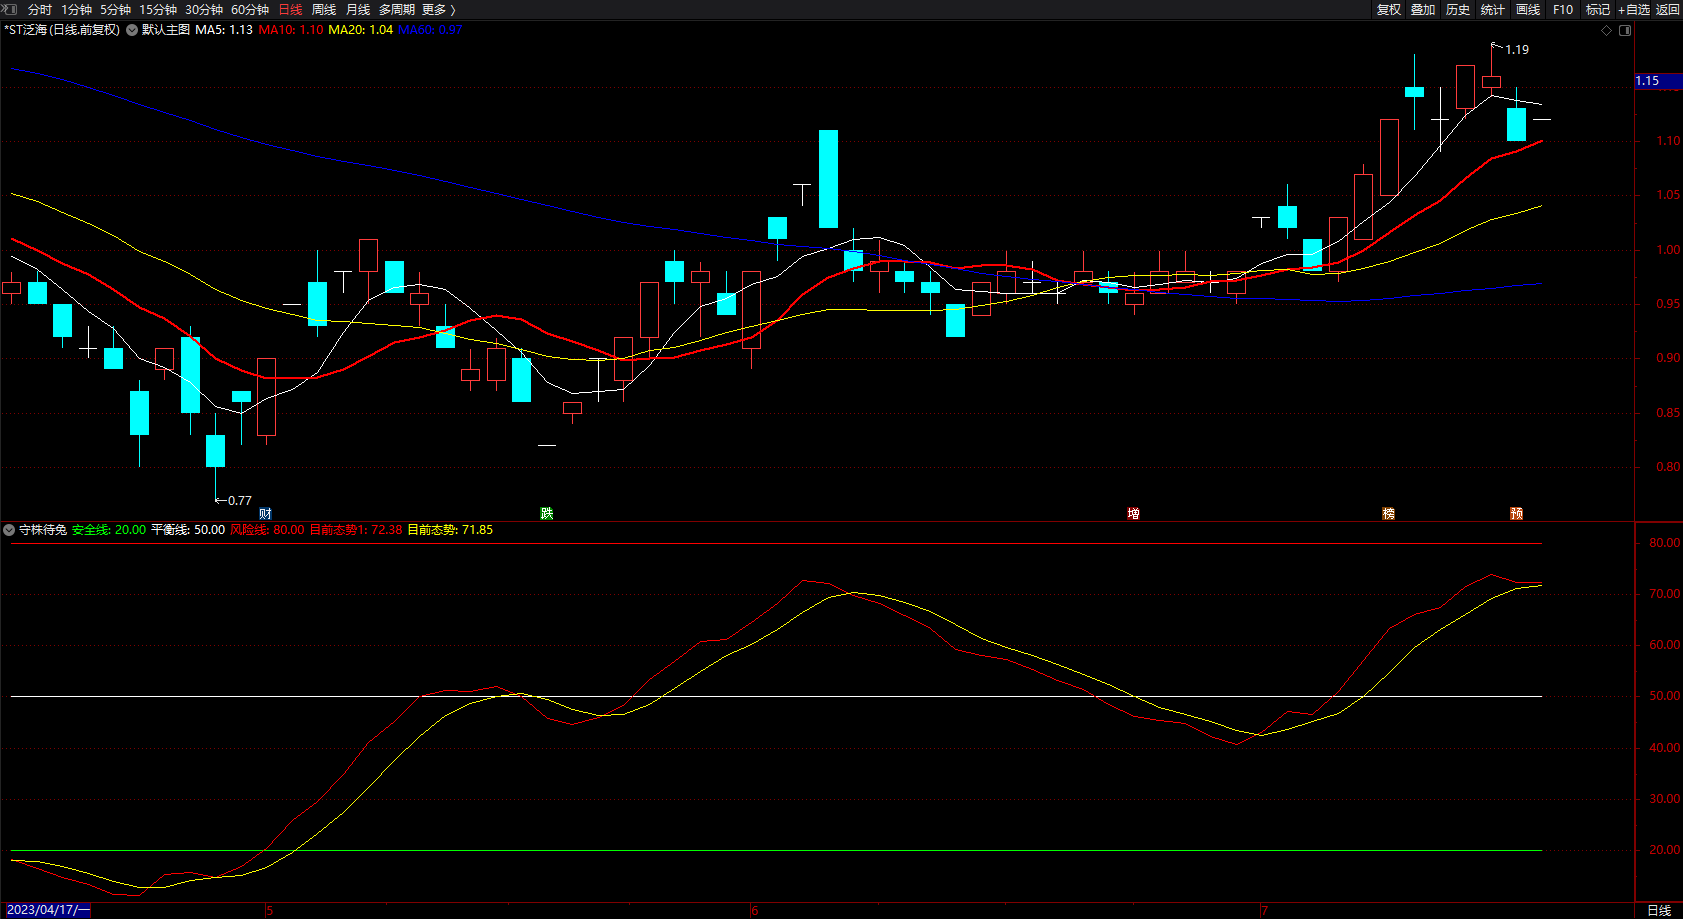This screenshot has height=919, width=1683.
Task: Add stock to watchlist with +自选
Action: pyautogui.click(x=1634, y=10)
